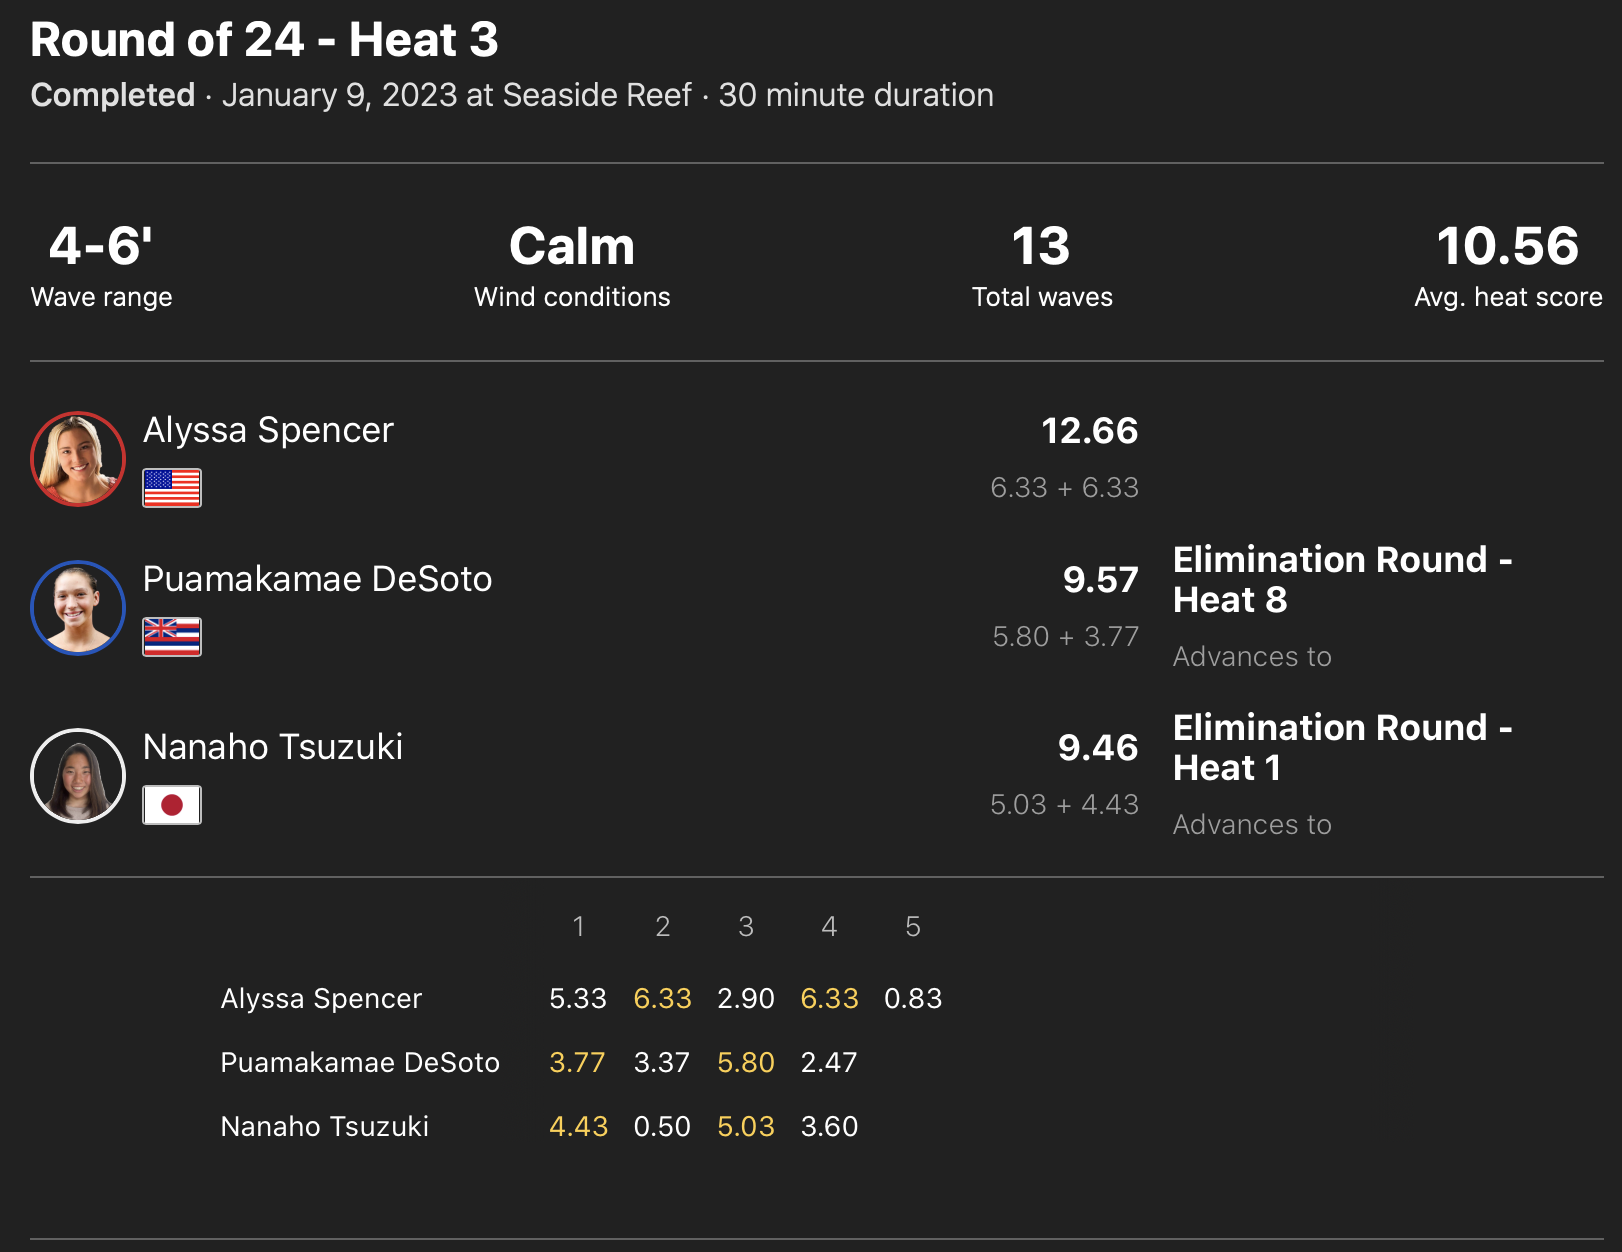Select Nanaho Tsuzuki's name in results list

(x=272, y=747)
